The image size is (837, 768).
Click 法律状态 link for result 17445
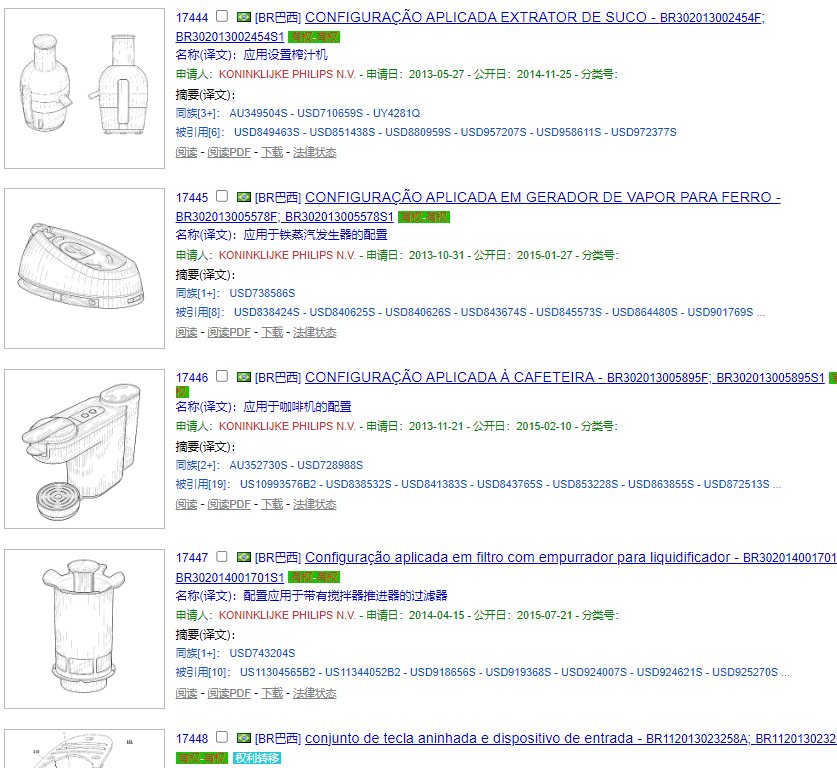[314, 332]
